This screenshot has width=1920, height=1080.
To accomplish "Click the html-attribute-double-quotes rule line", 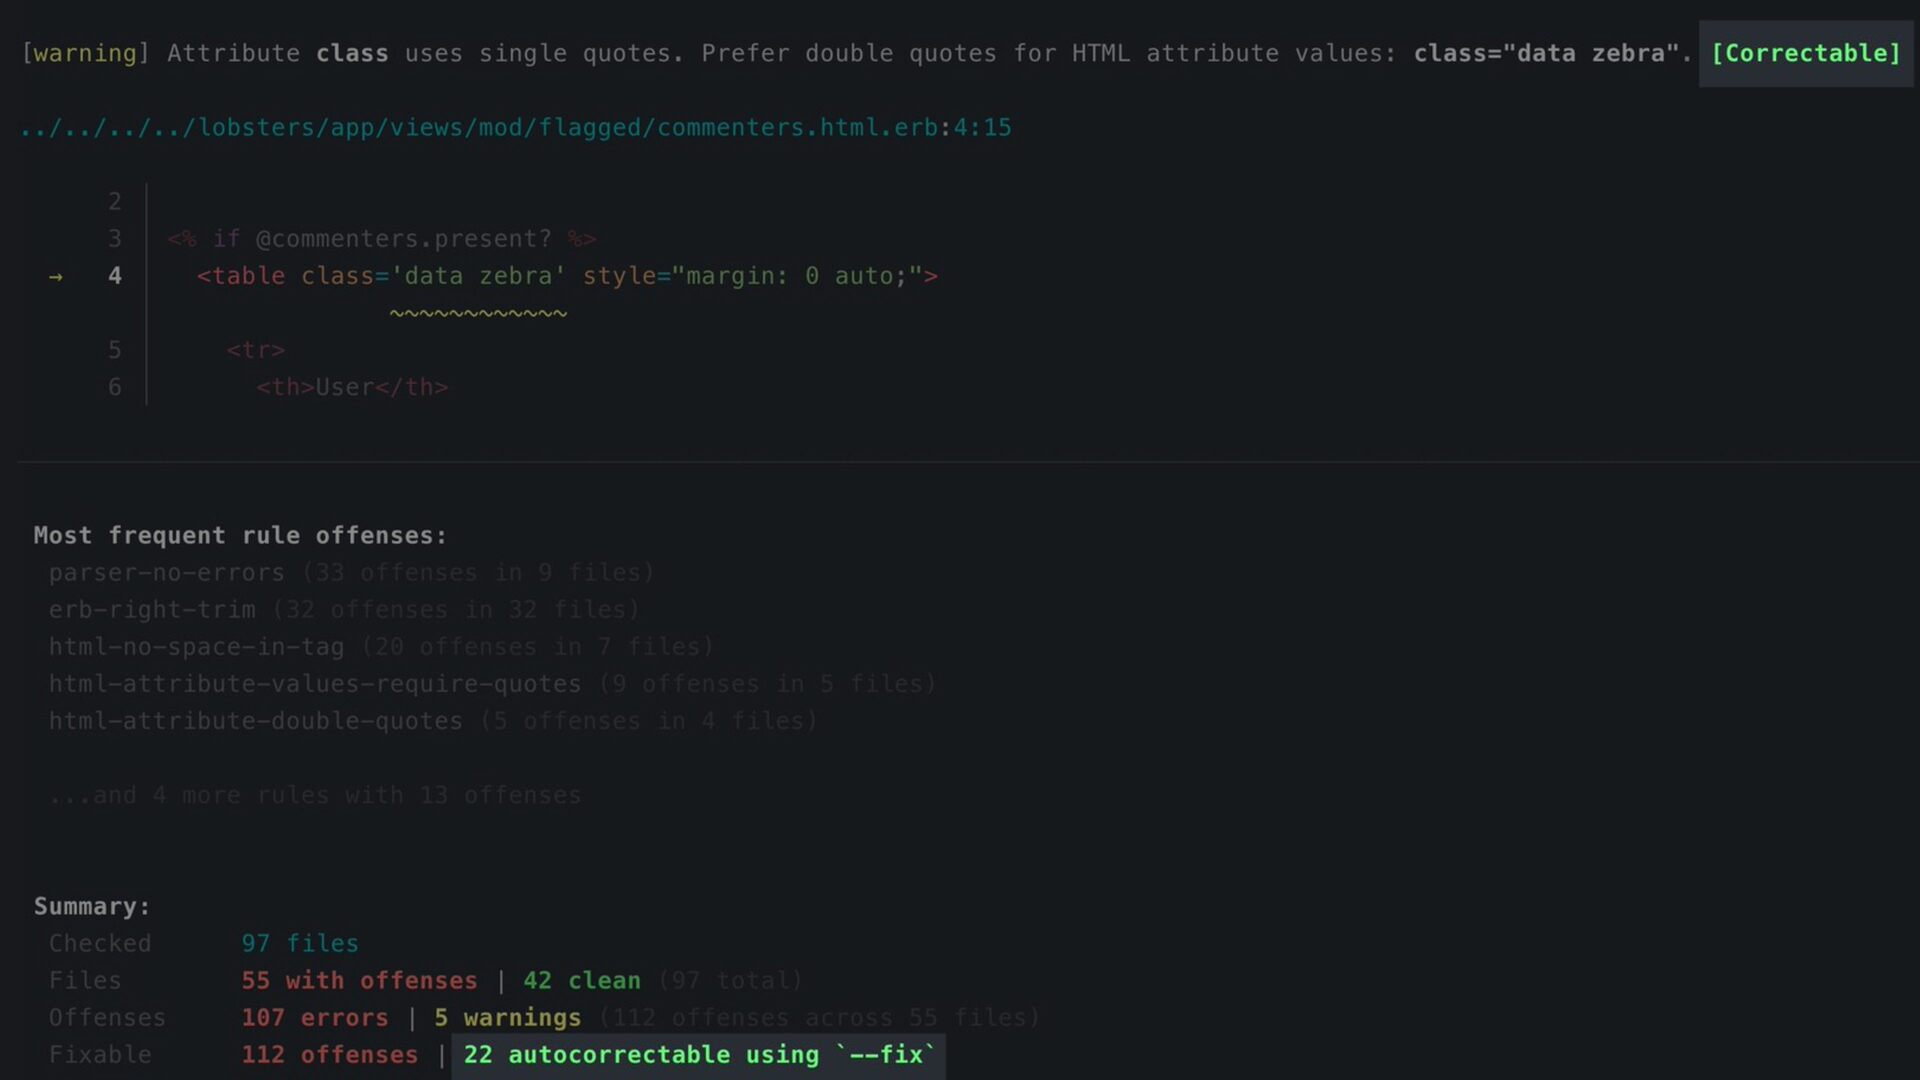I will [255, 721].
